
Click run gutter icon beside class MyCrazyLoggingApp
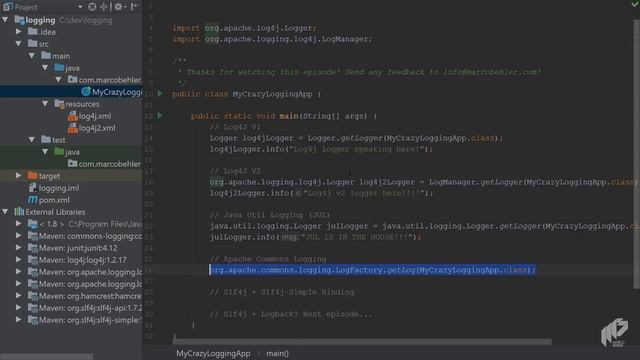point(160,93)
